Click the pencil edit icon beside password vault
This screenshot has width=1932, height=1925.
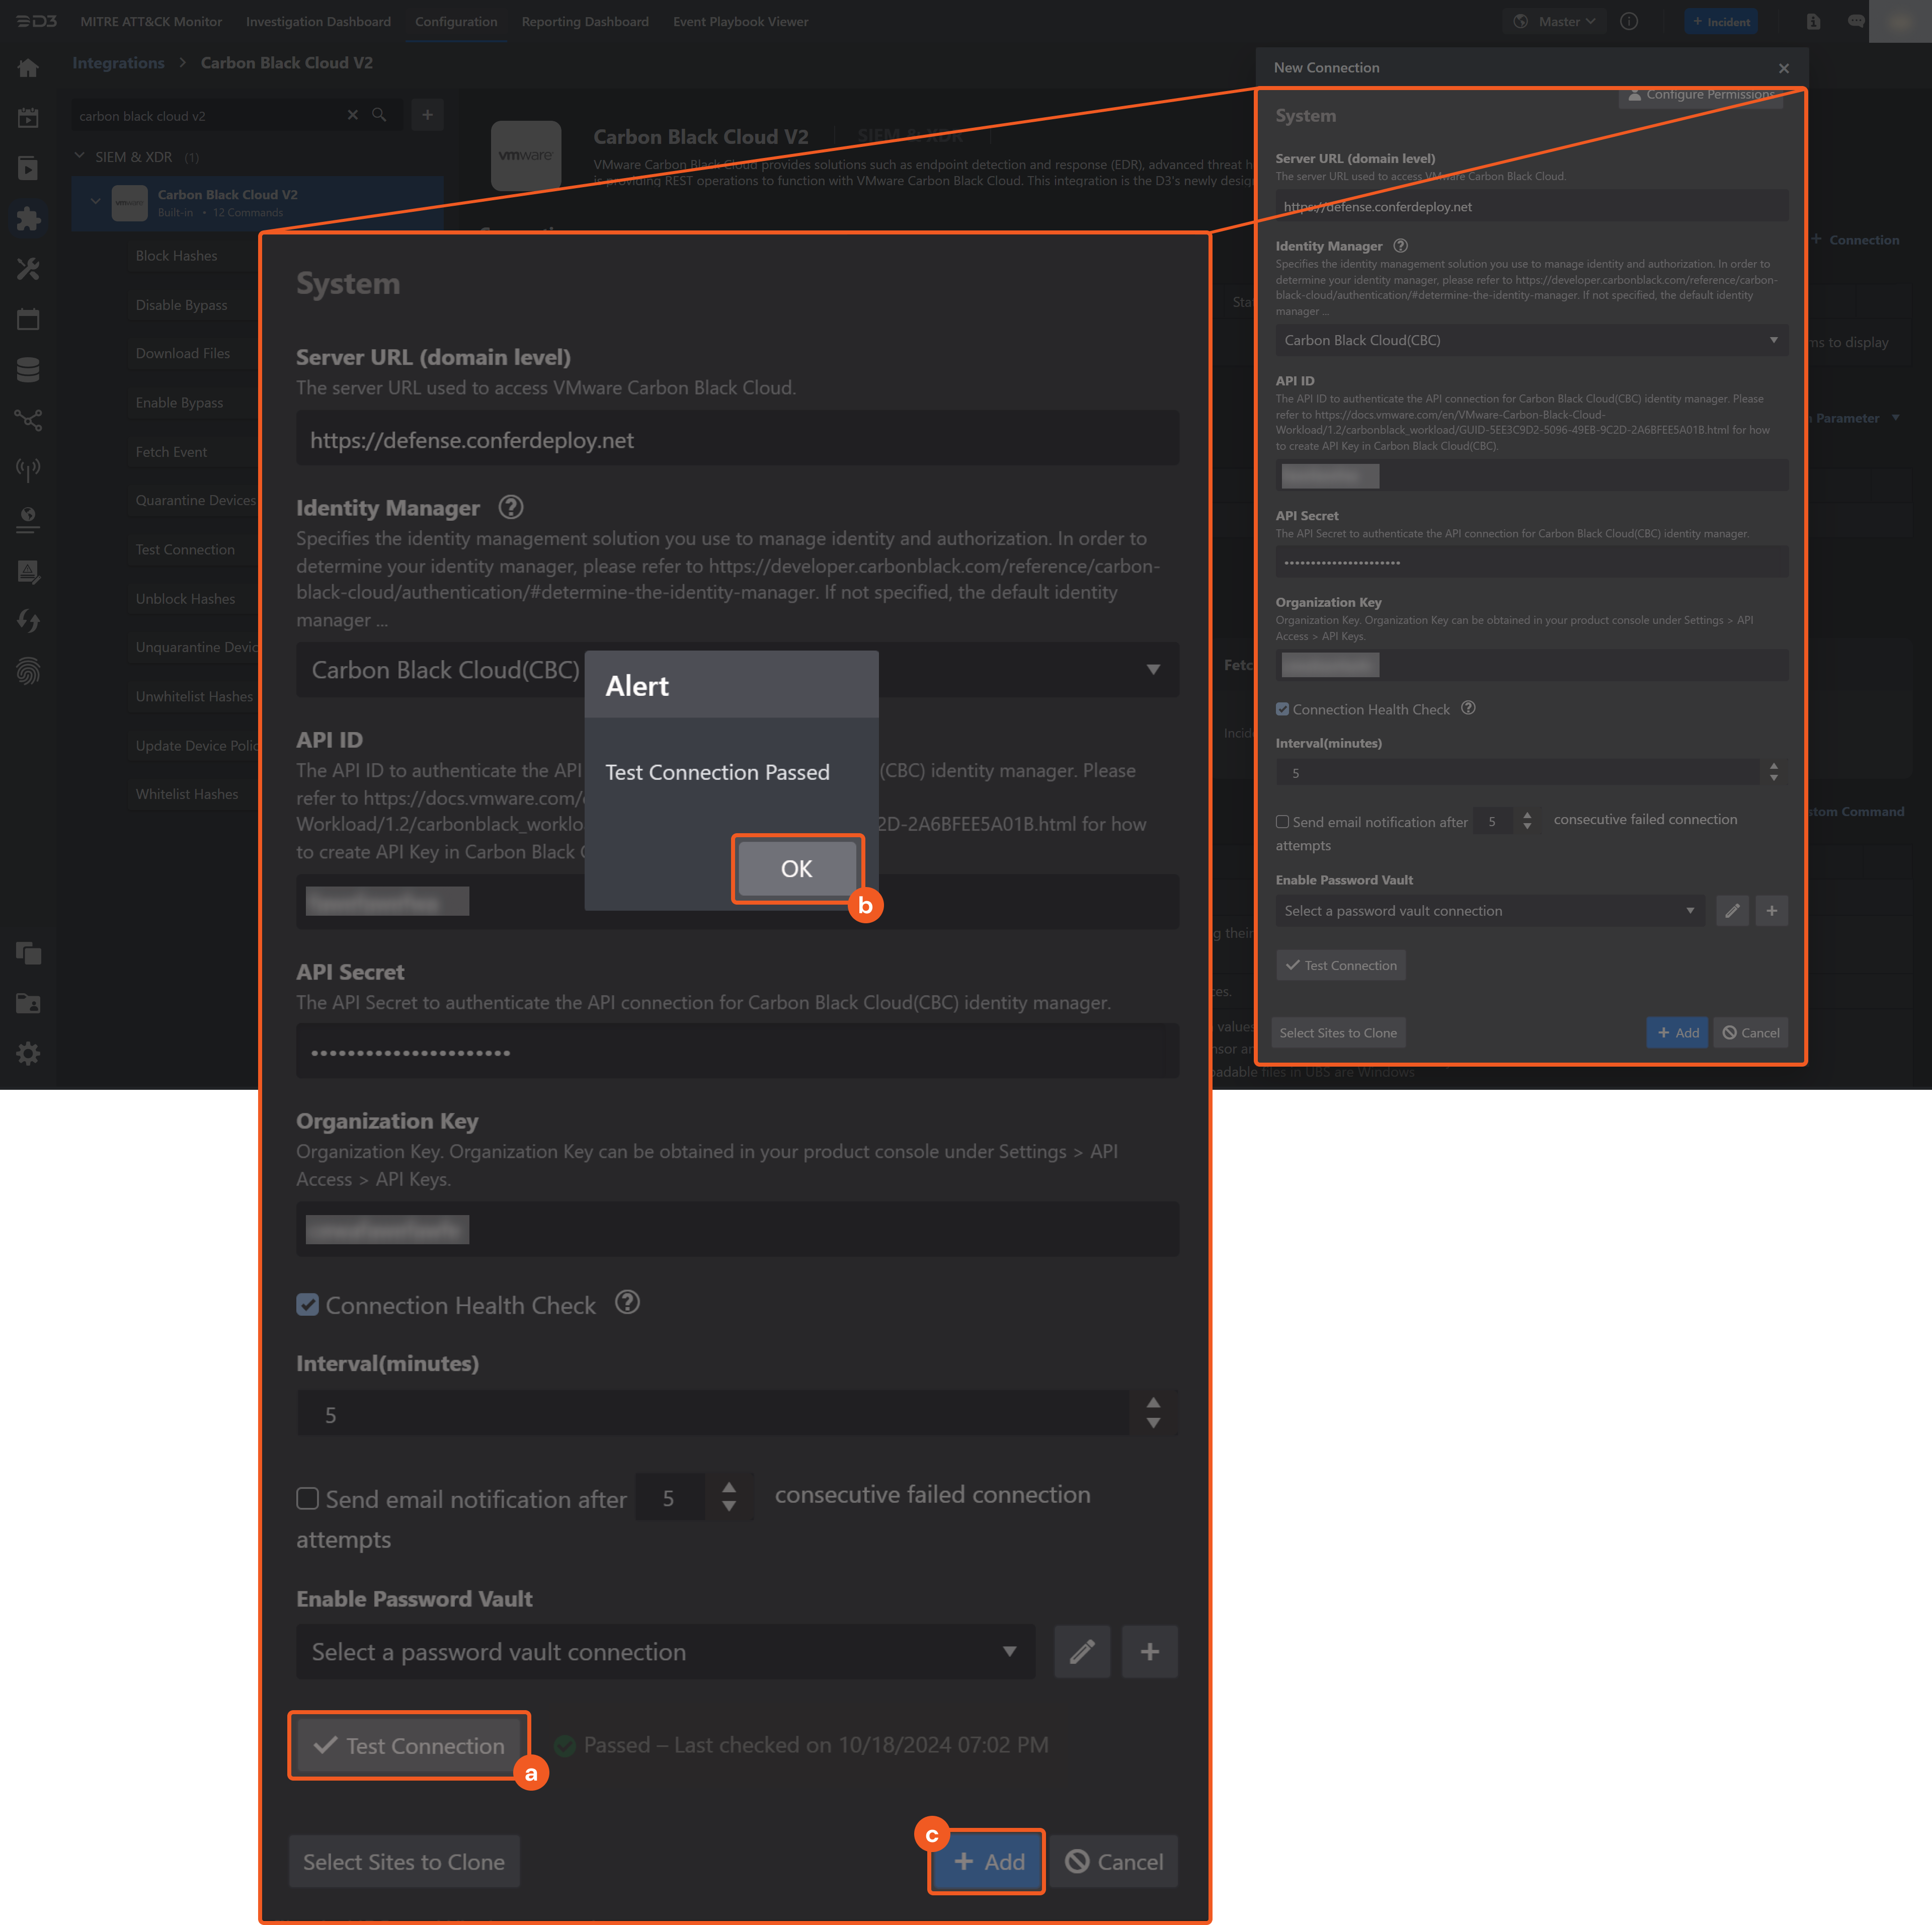tap(1081, 1651)
